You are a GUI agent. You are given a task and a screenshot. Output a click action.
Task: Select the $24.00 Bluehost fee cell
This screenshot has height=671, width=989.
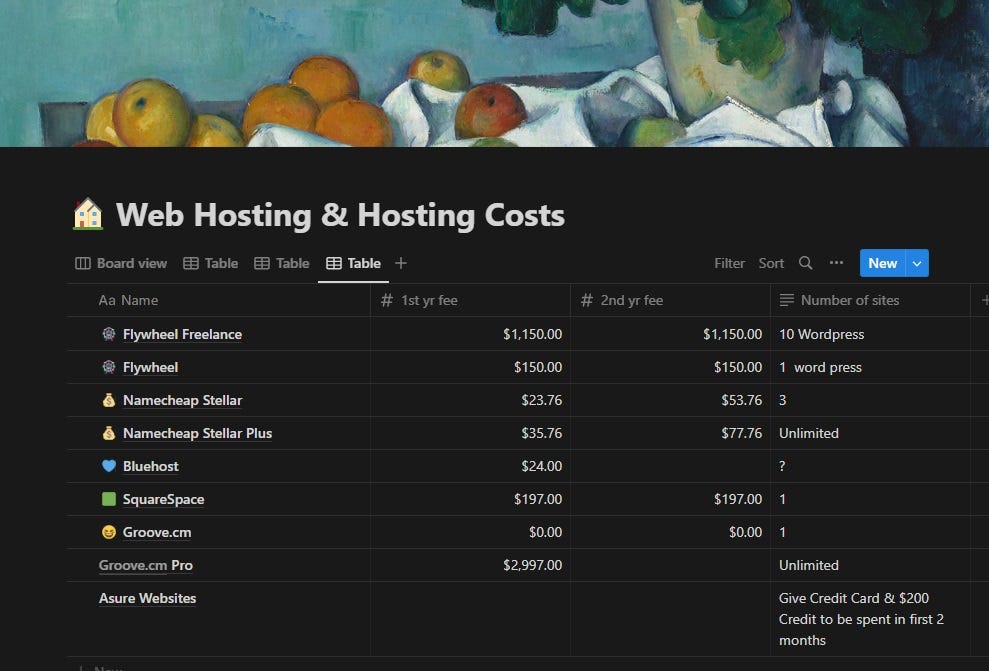pyautogui.click(x=471, y=466)
